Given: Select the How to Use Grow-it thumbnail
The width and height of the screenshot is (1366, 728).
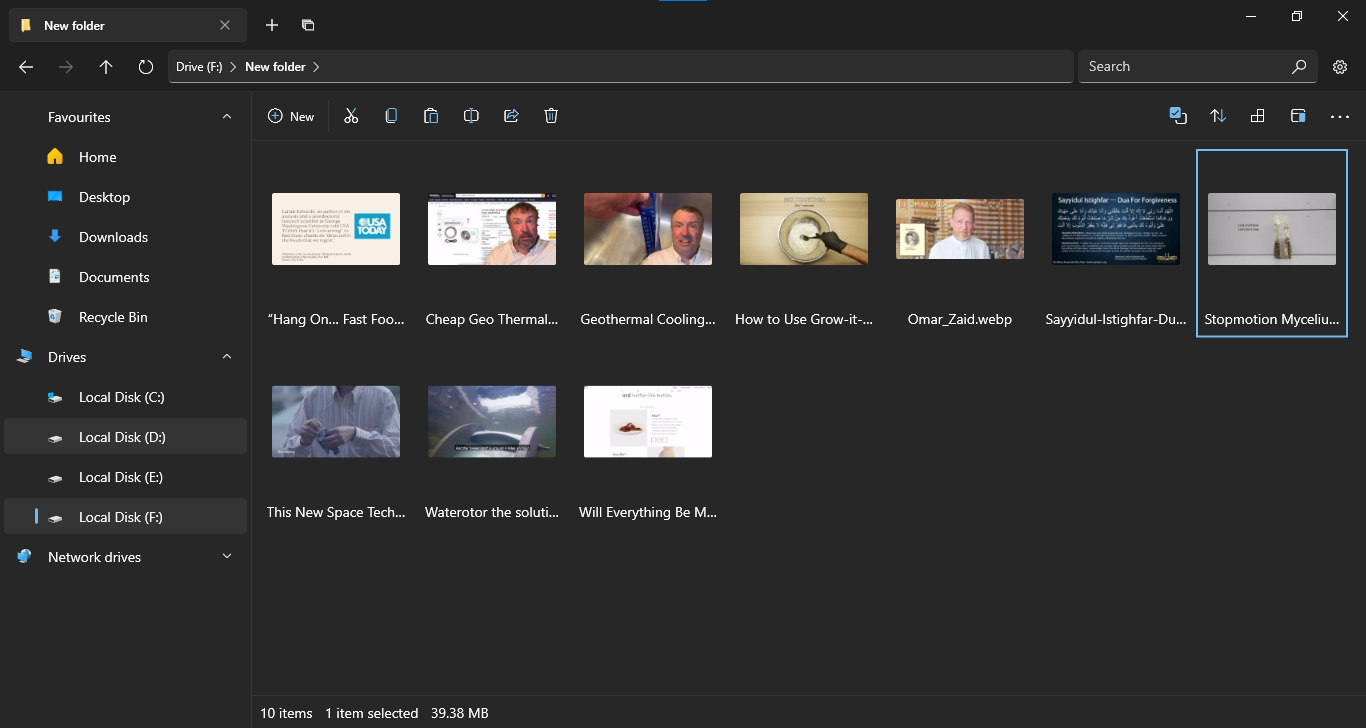Looking at the screenshot, I should (804, 229).
